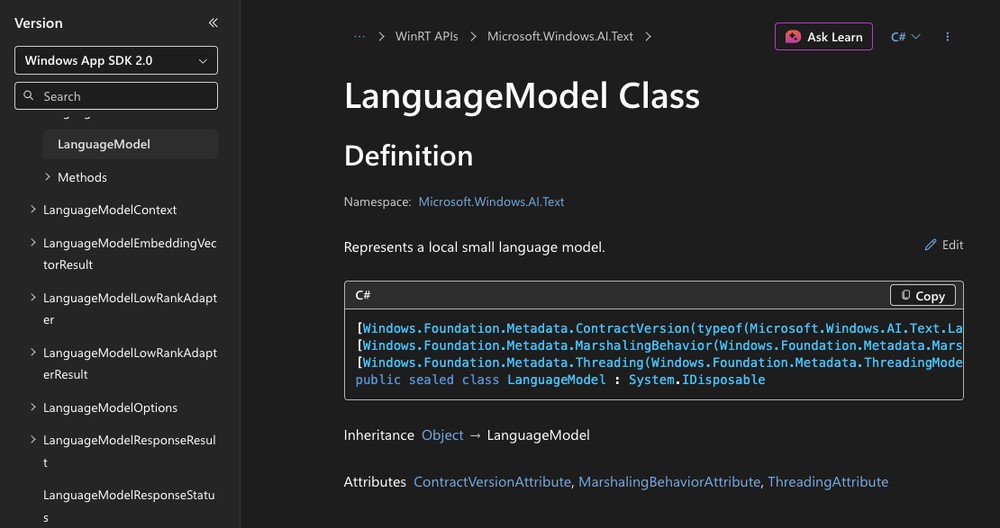This screenshot has height=528, width=1000.
Task: Open the Windows App SDK 2.0 version dropdown
Action: pyautogui.click(x=116, y=61)
